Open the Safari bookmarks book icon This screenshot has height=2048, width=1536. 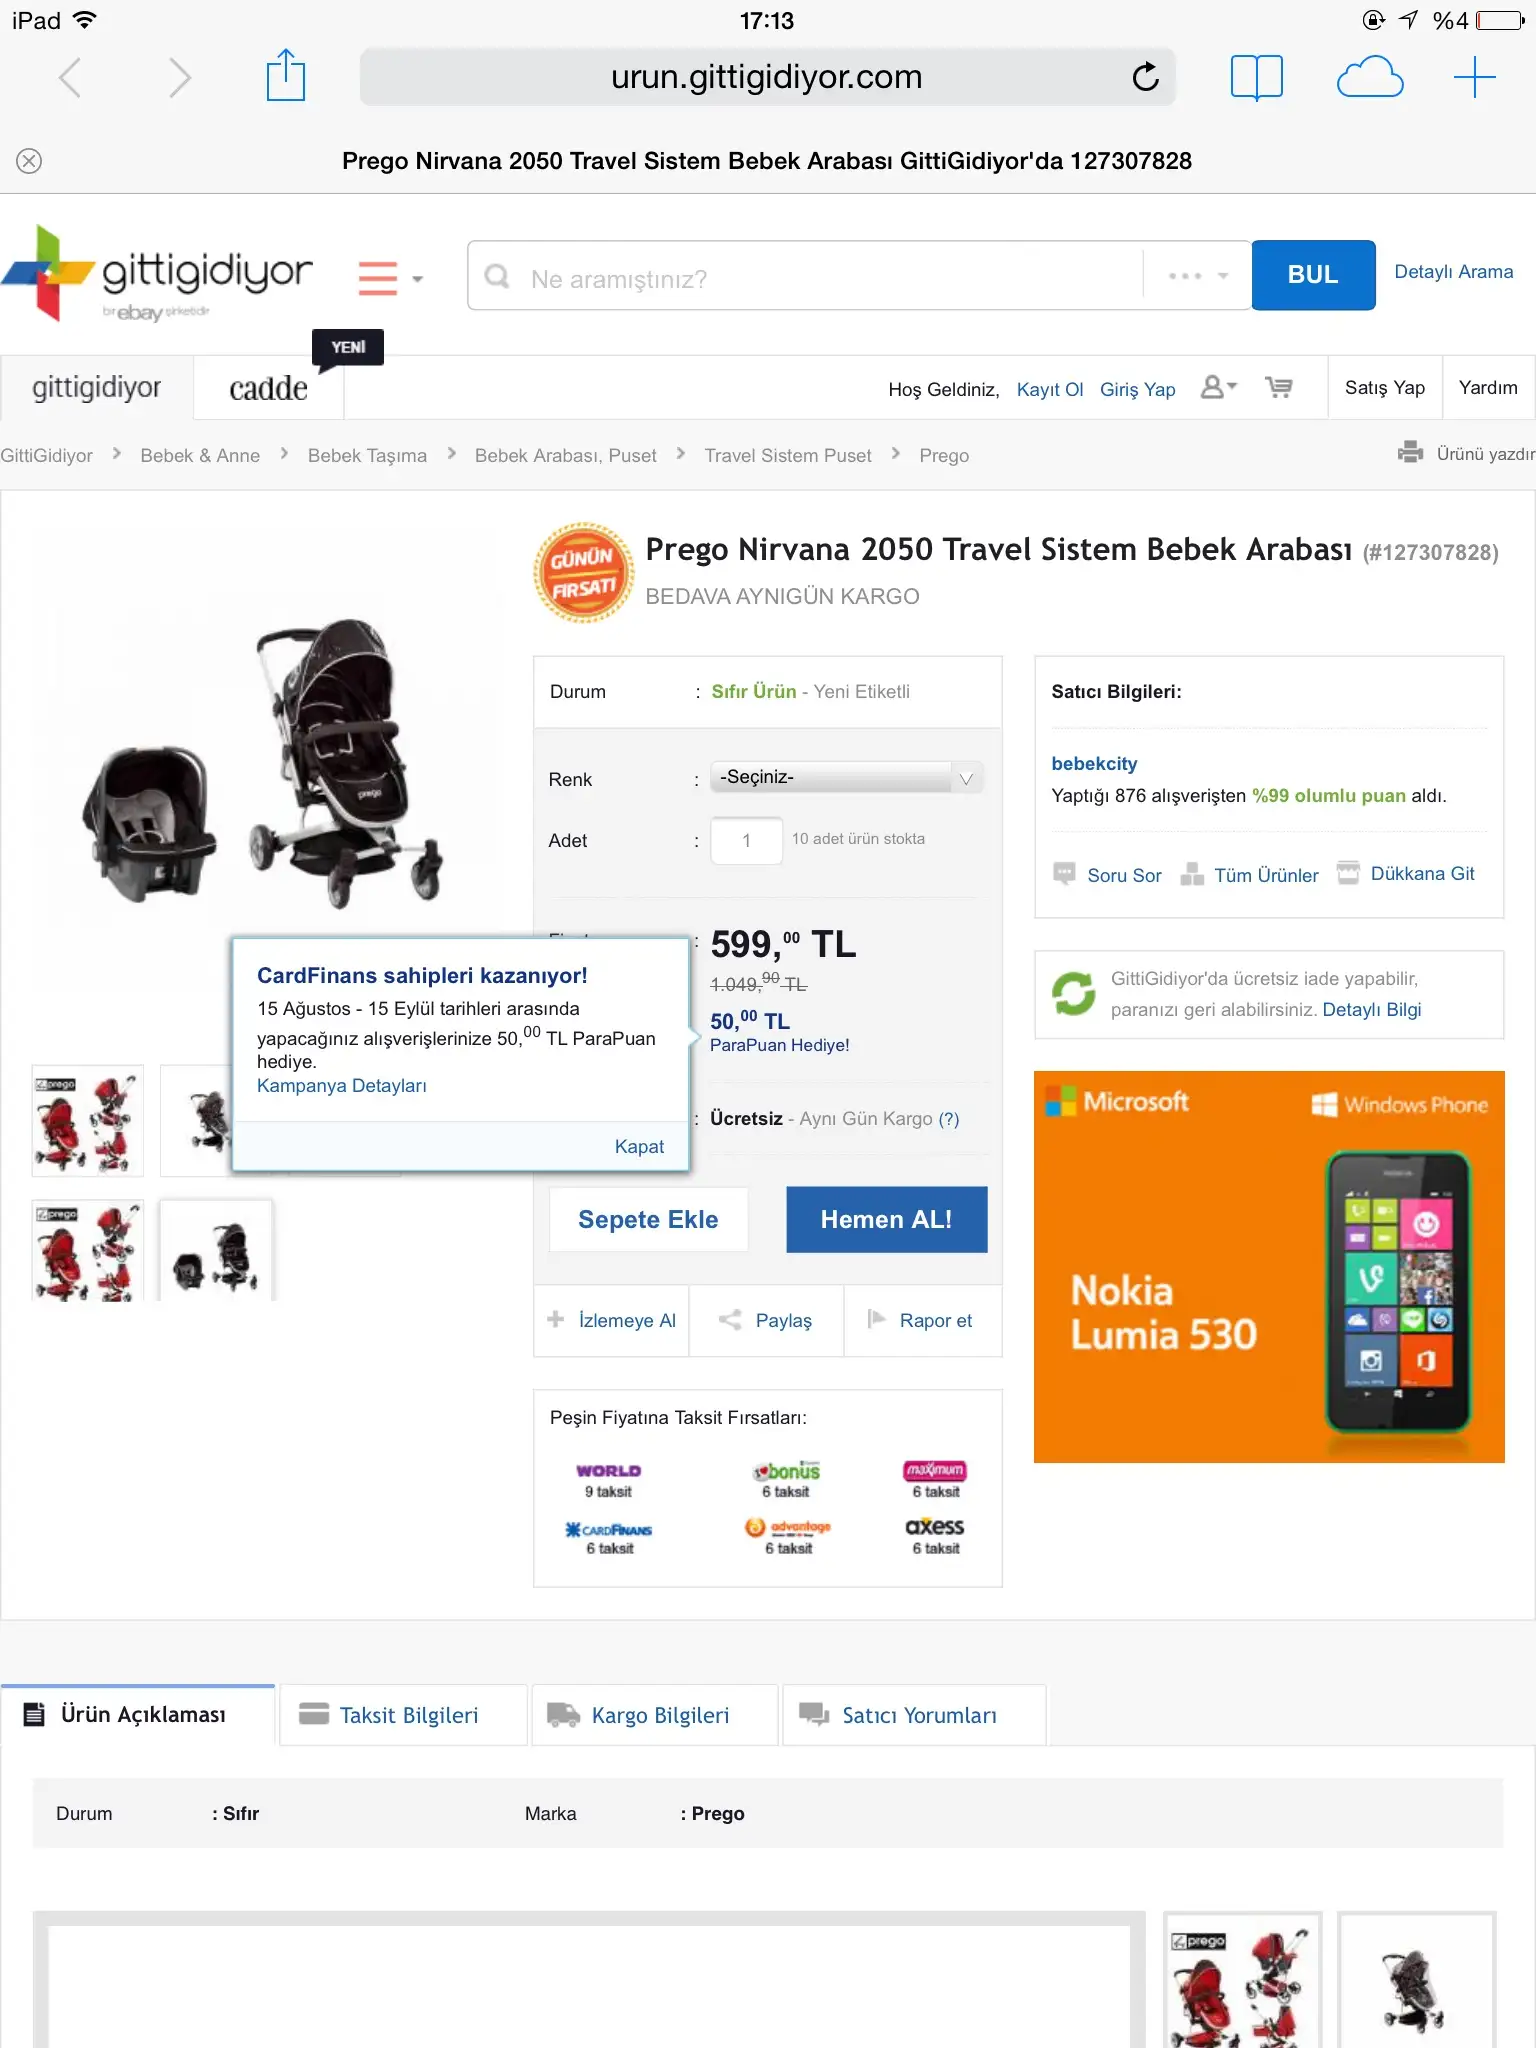(1256, 77)
